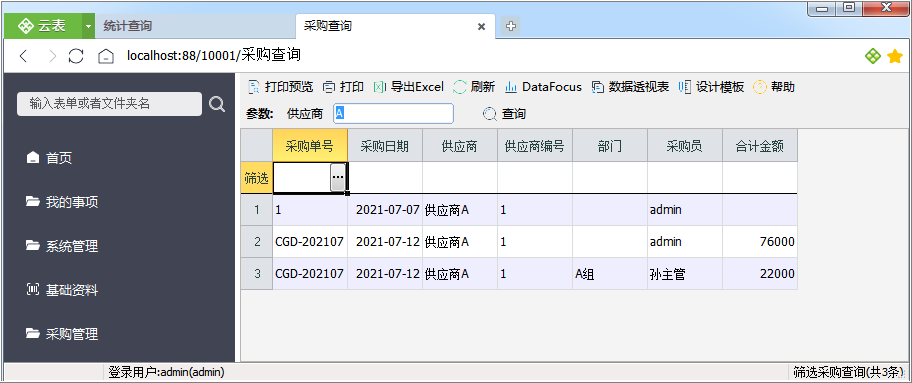Click the green diamond icon near bookmarks

(x=872, y=56)
